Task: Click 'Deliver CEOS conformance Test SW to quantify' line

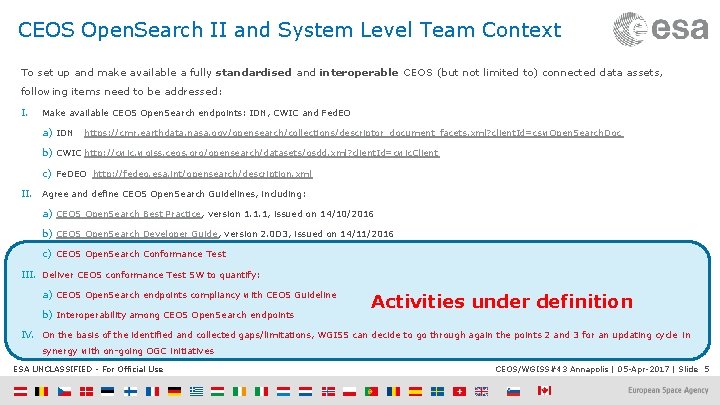Action: [x=151, y=275]
